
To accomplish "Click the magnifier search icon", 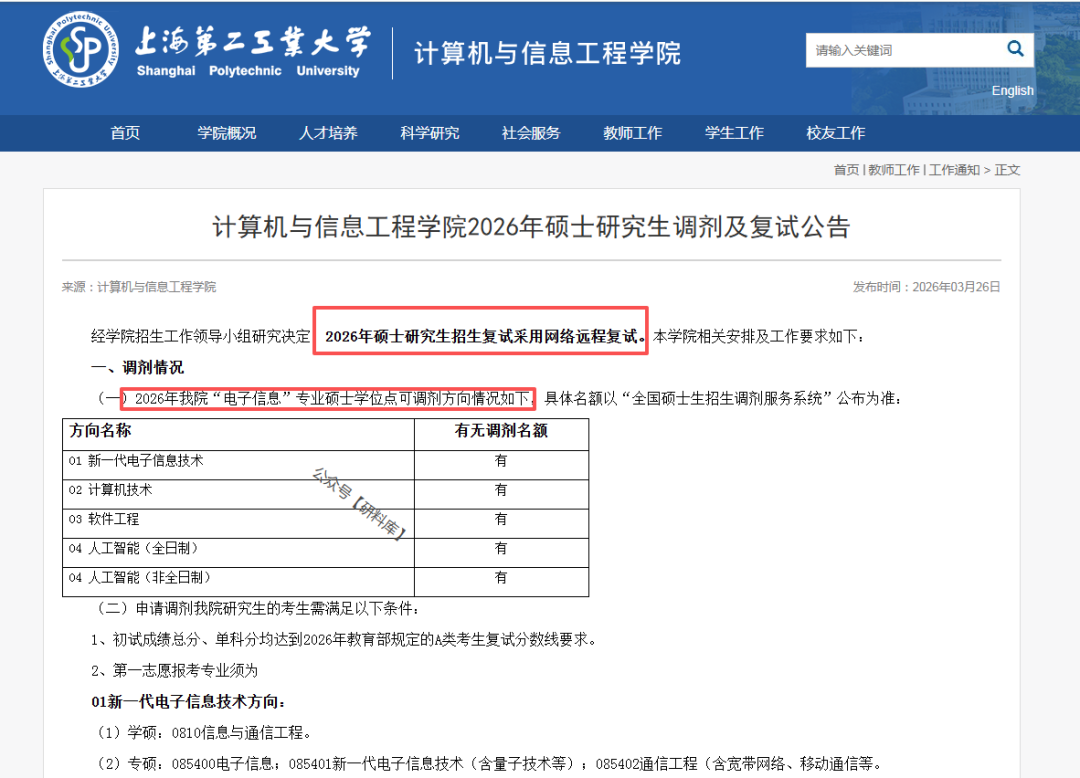I will click(1015, 49).
